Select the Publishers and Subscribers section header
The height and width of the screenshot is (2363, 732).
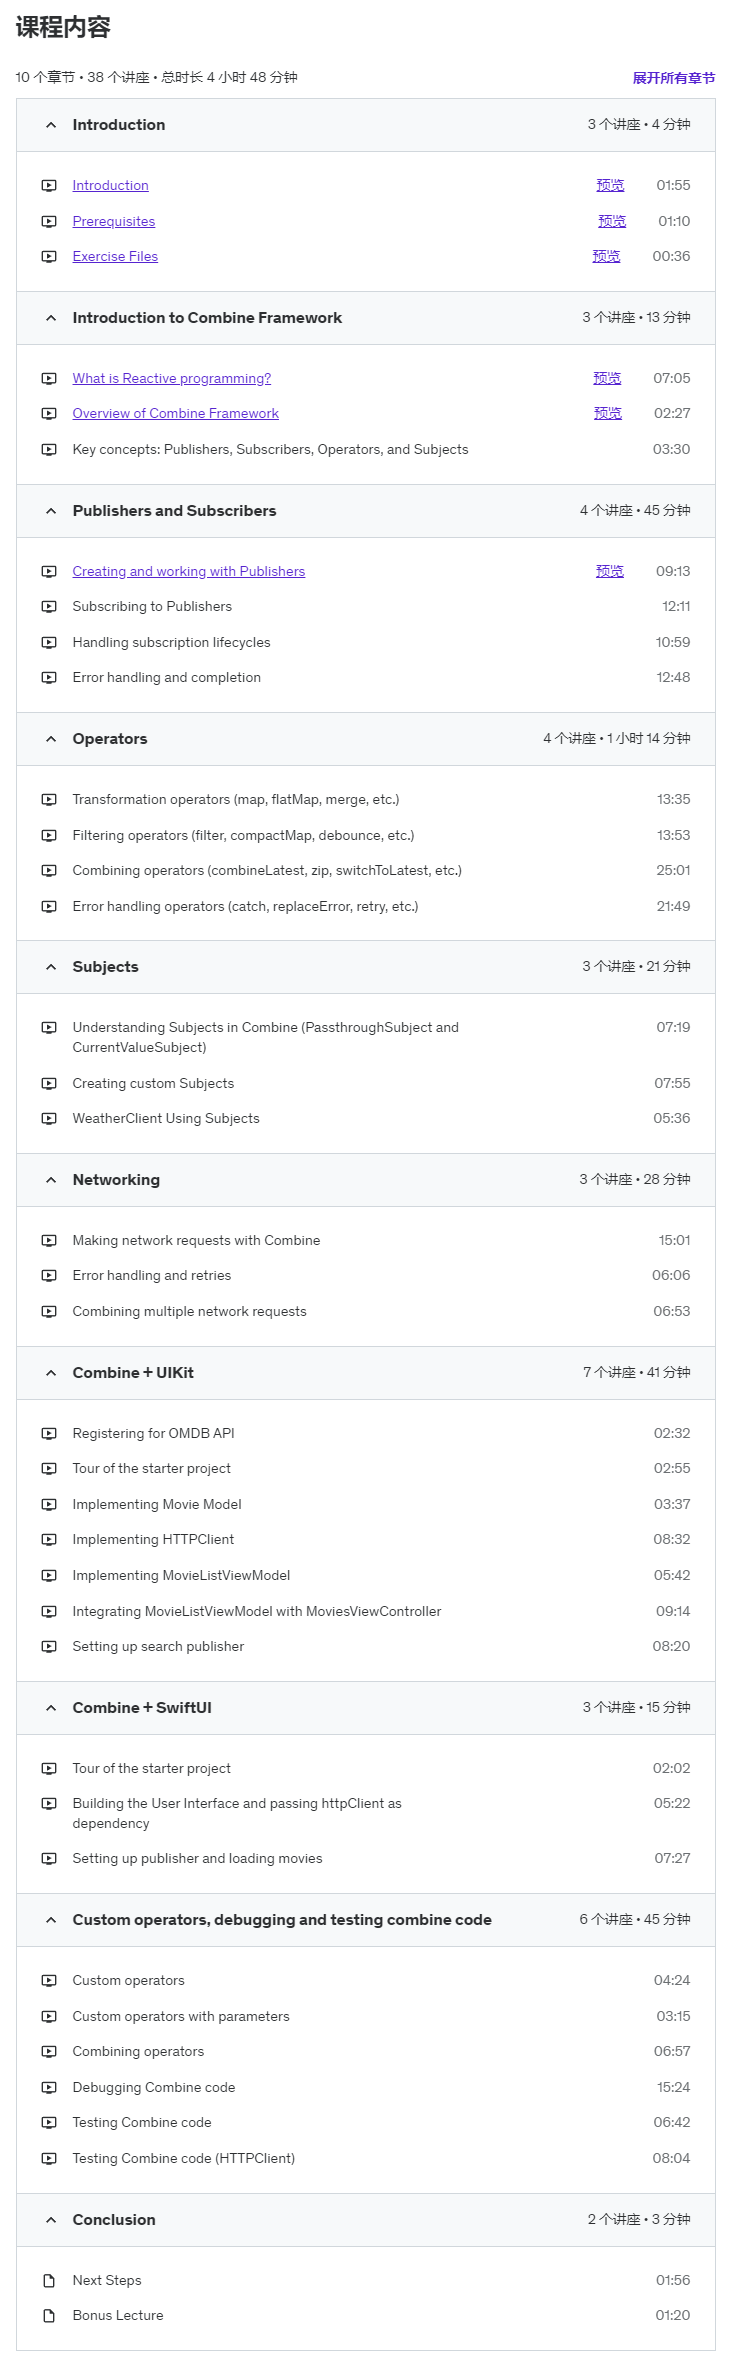[x=366, y=511]
